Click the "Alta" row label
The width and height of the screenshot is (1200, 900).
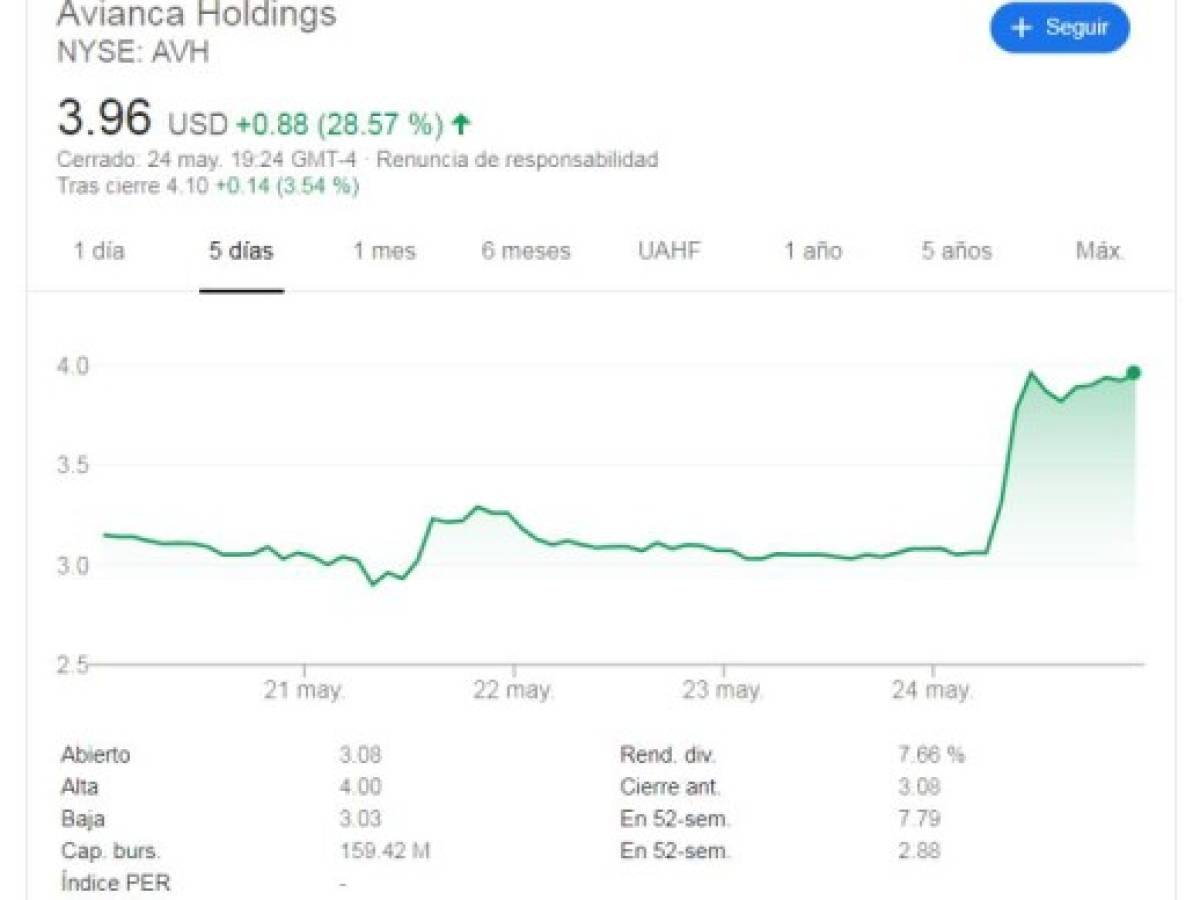point(79,787)
